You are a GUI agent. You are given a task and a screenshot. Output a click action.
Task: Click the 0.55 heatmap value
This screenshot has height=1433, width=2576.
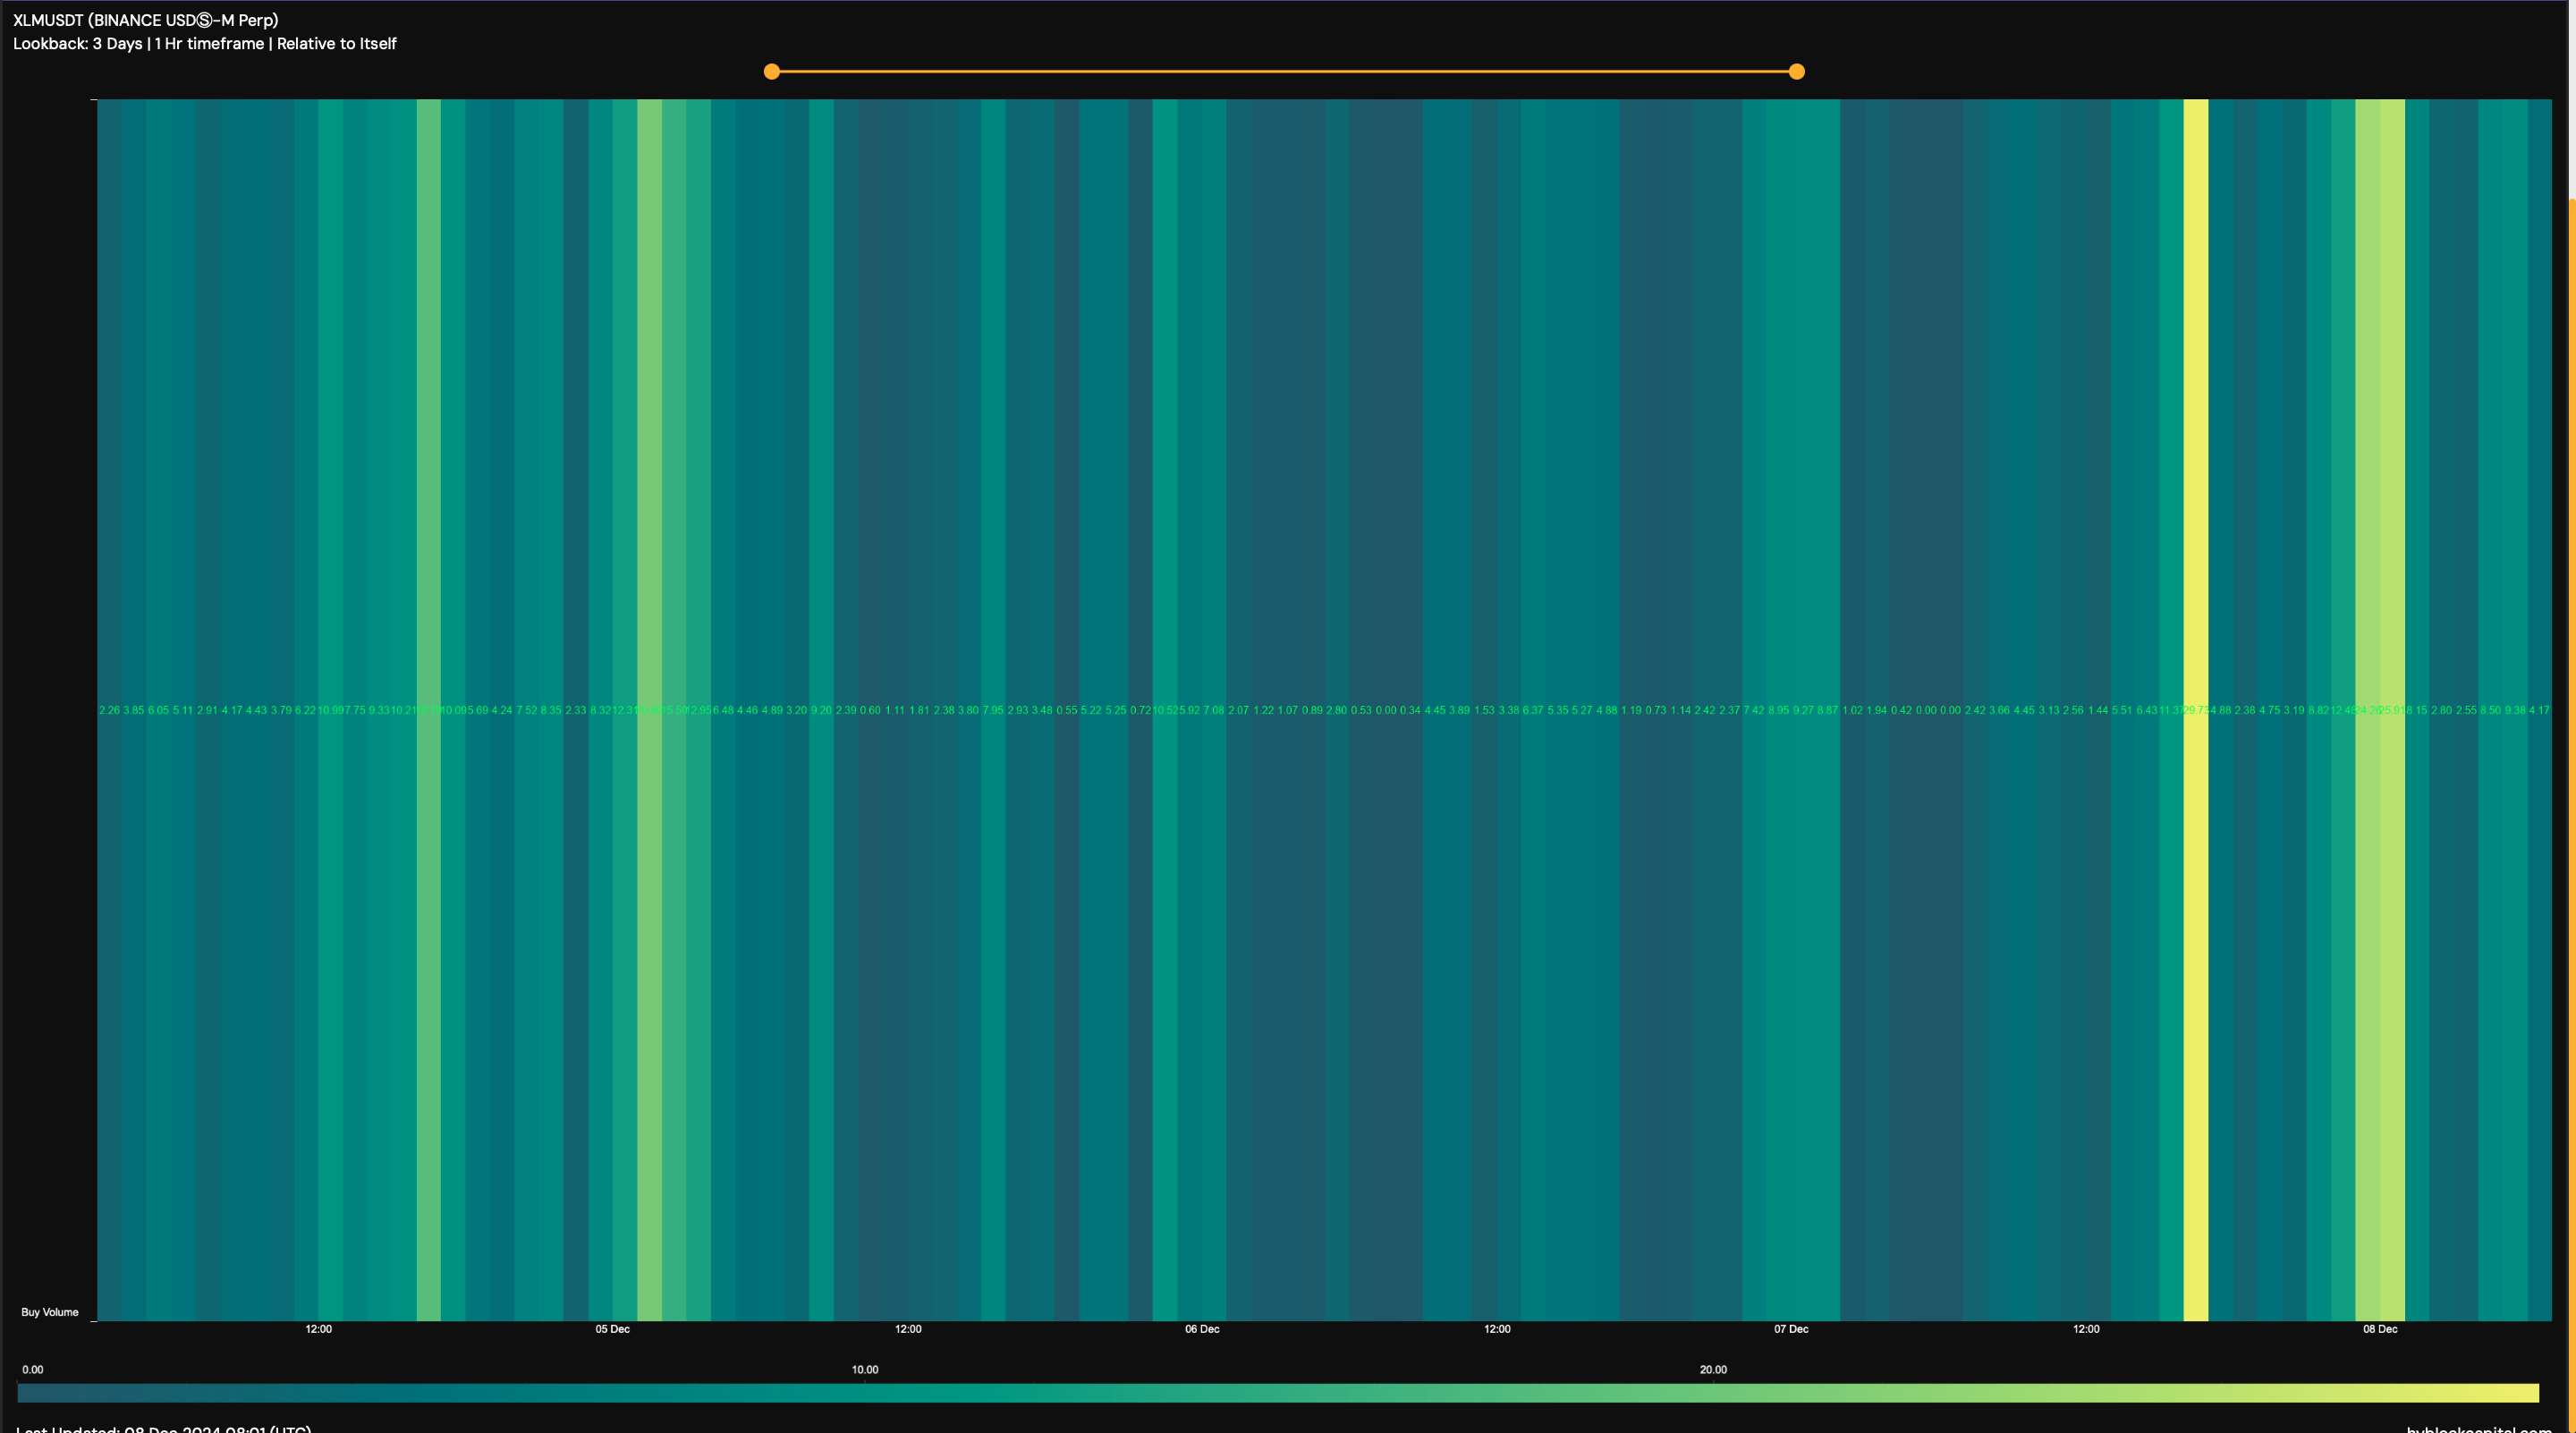pyautogui.click(x=1067, y=710)
